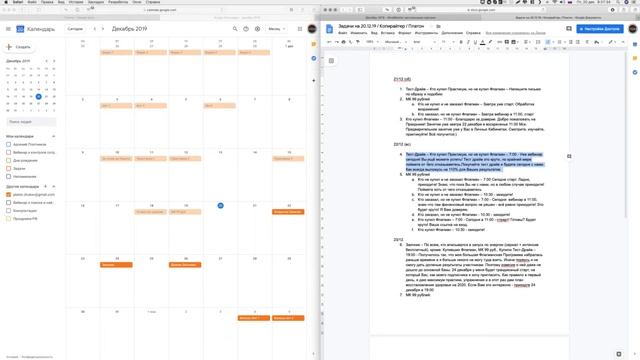Click the highlight color pen in Docs toolbar
Viewport: 640px width, 360px height.
click(x=490, y=42)
